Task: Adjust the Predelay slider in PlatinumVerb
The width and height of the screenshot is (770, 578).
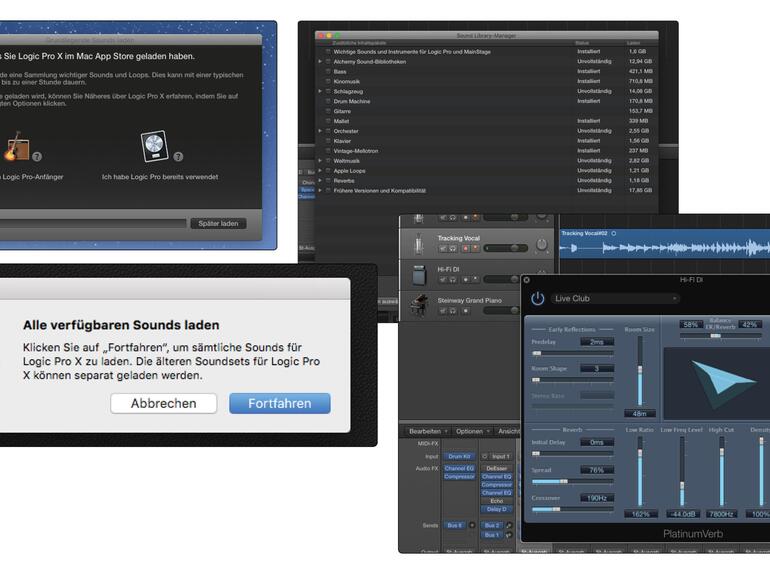Action: pyautogui.click(x=573, y=353)
